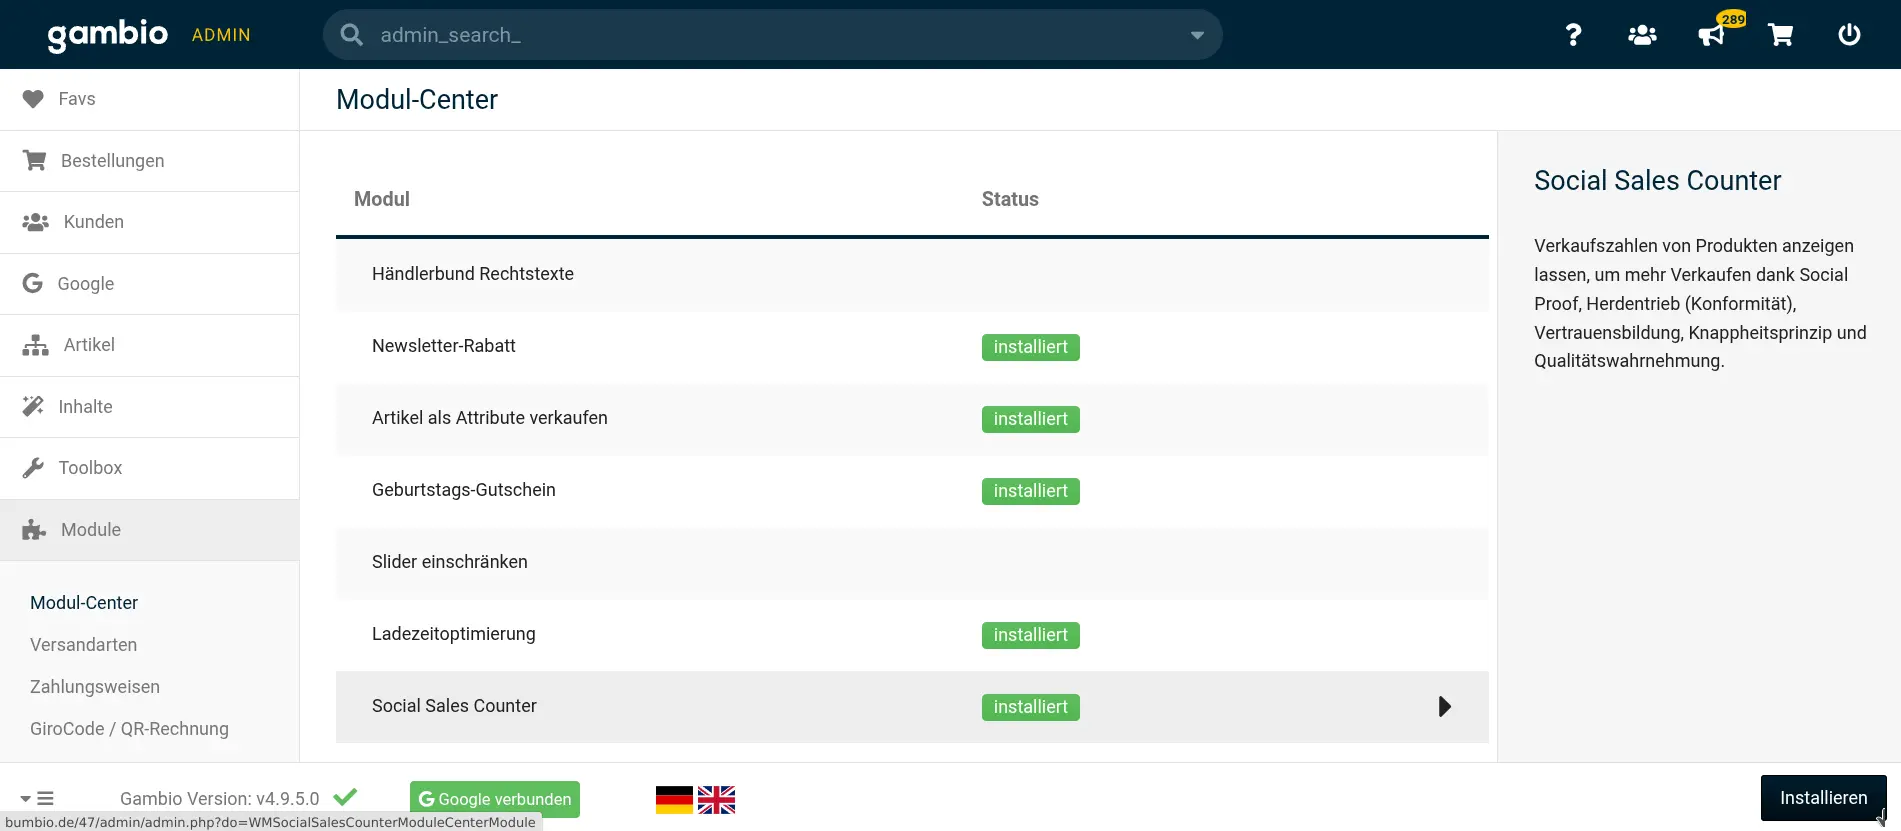Open the Favs menu
Image resolution: width=1901 pixels, height=831 pixels.
click(150, 99)
